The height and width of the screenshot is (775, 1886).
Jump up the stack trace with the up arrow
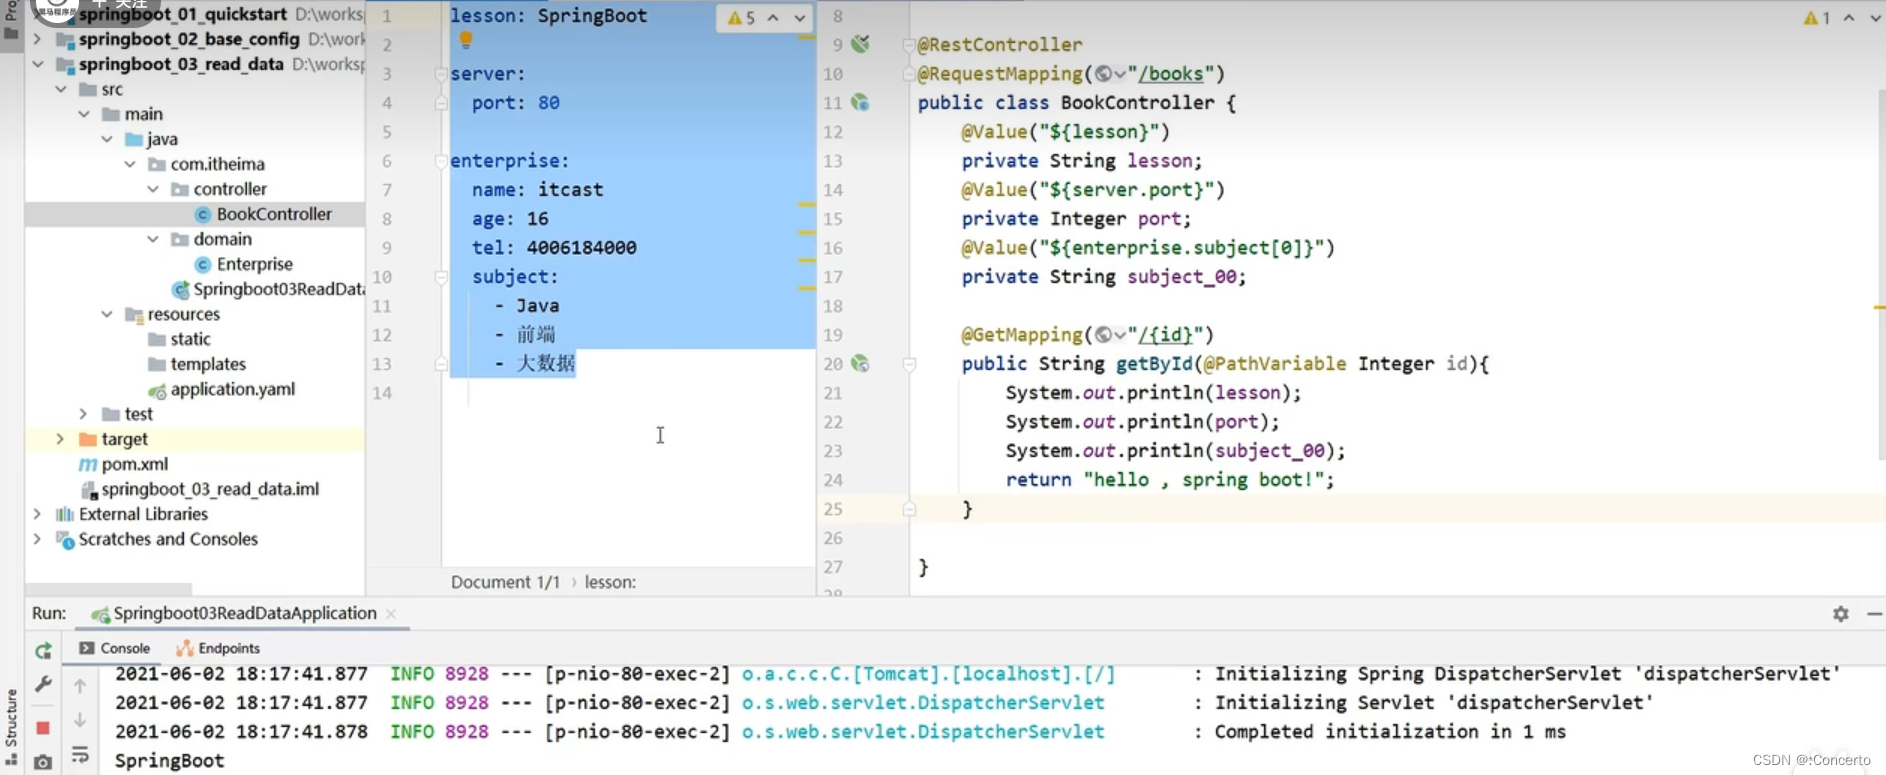(80, 686)
